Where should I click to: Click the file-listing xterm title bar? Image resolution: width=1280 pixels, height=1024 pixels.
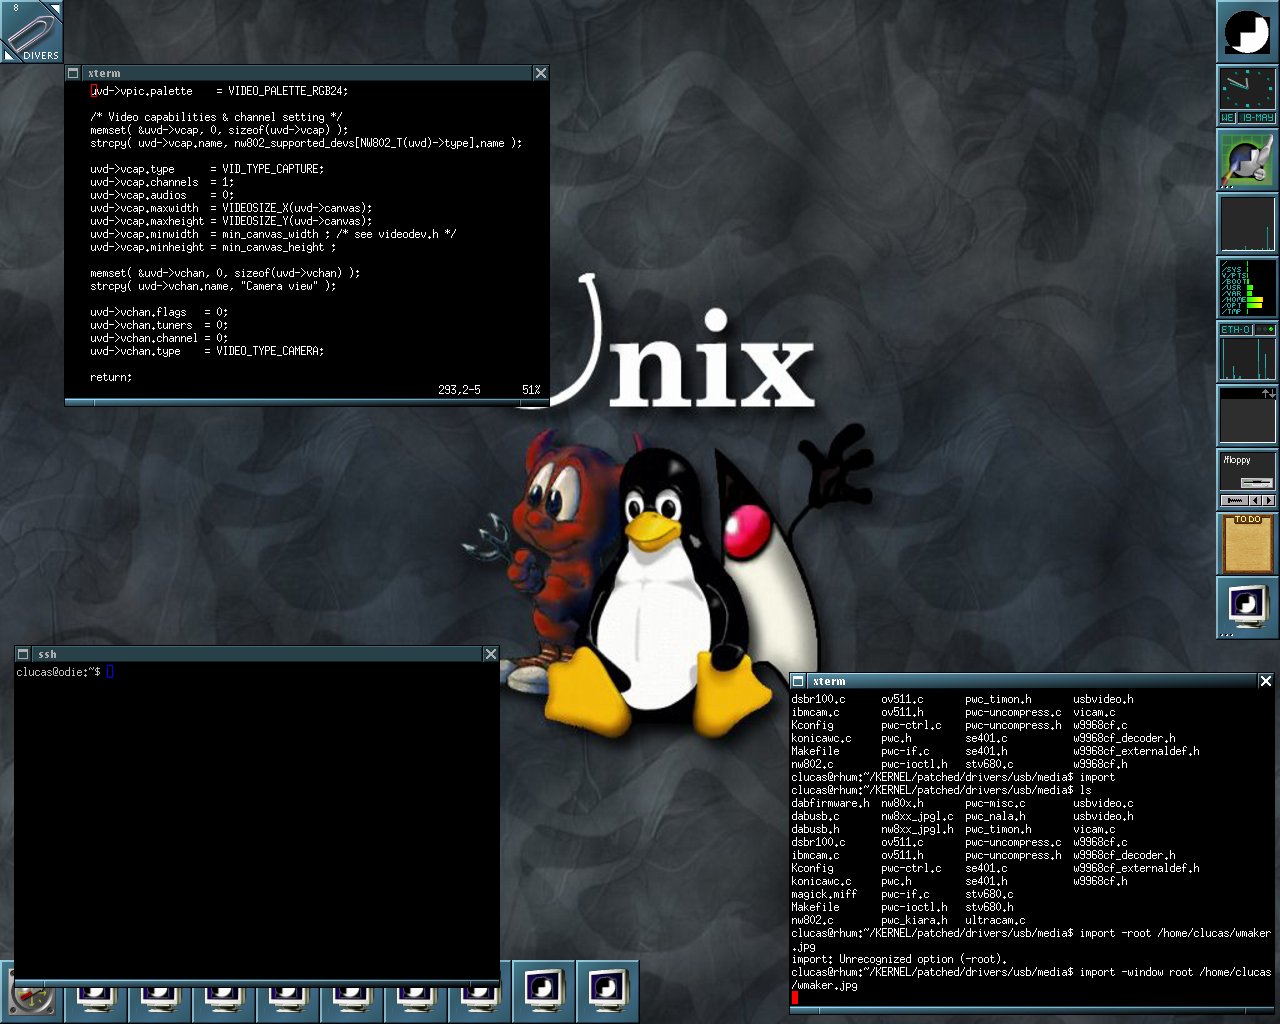click(1032, 681)
